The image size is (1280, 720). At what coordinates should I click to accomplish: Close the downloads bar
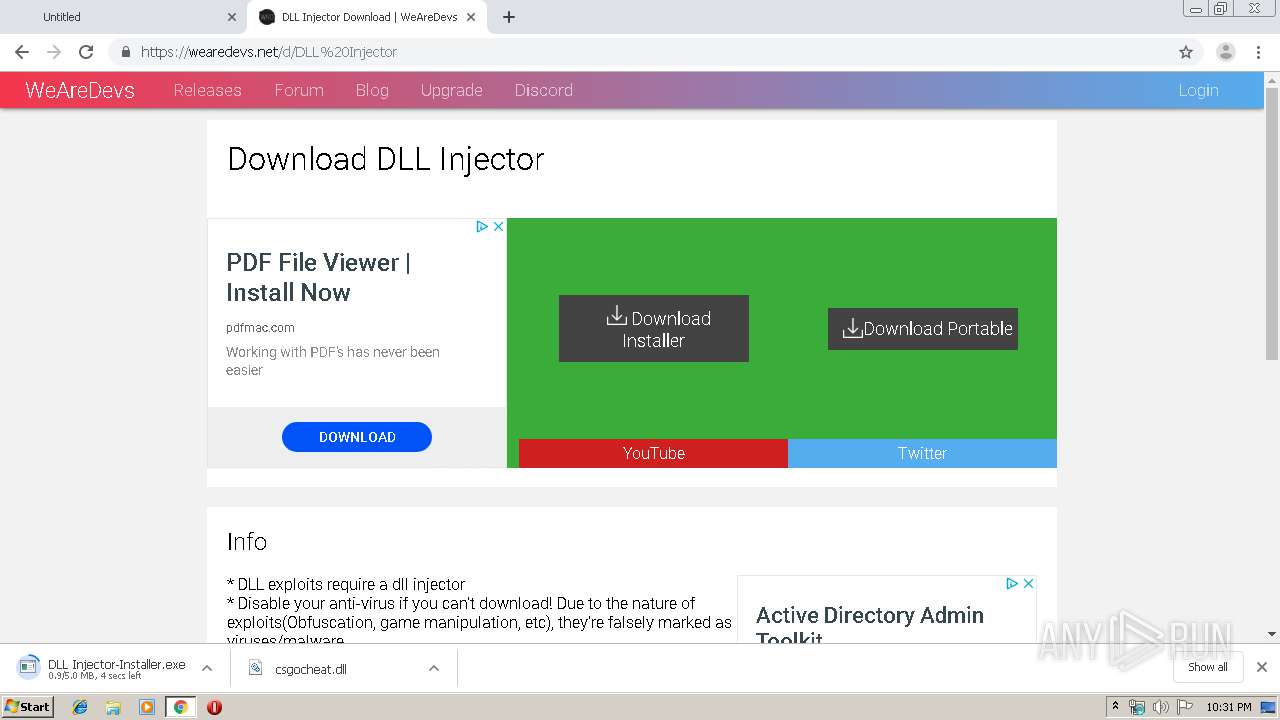(x=1262, y=667)
